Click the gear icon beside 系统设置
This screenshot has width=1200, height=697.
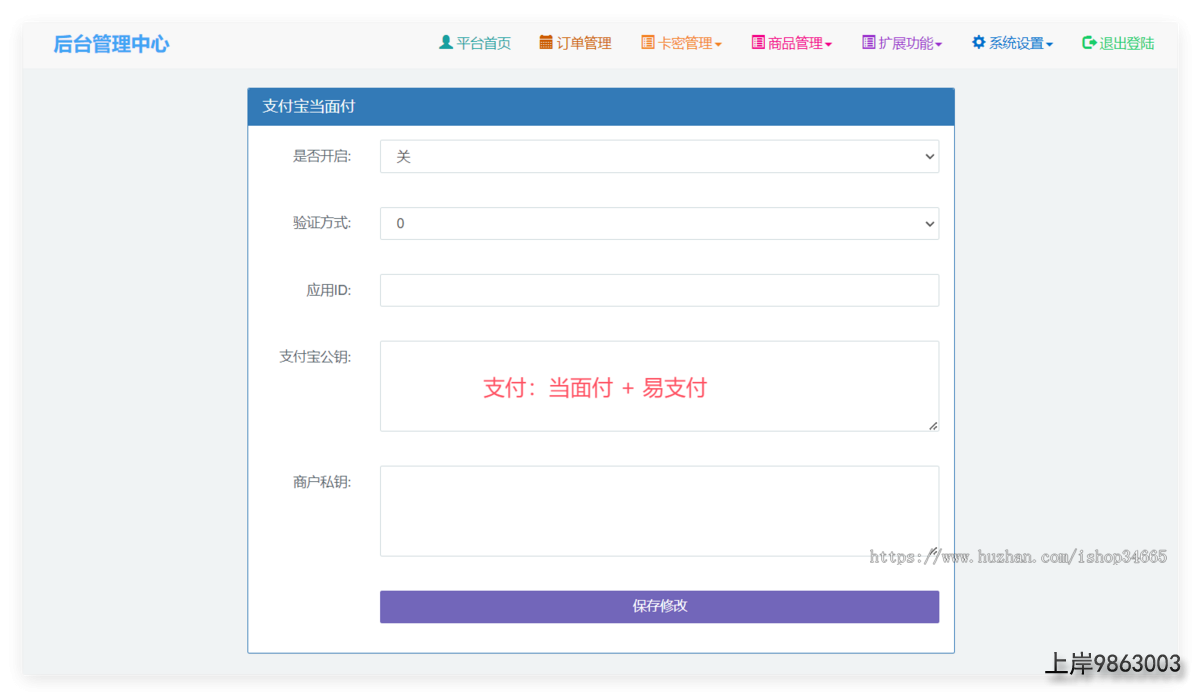tap(979, 43)
